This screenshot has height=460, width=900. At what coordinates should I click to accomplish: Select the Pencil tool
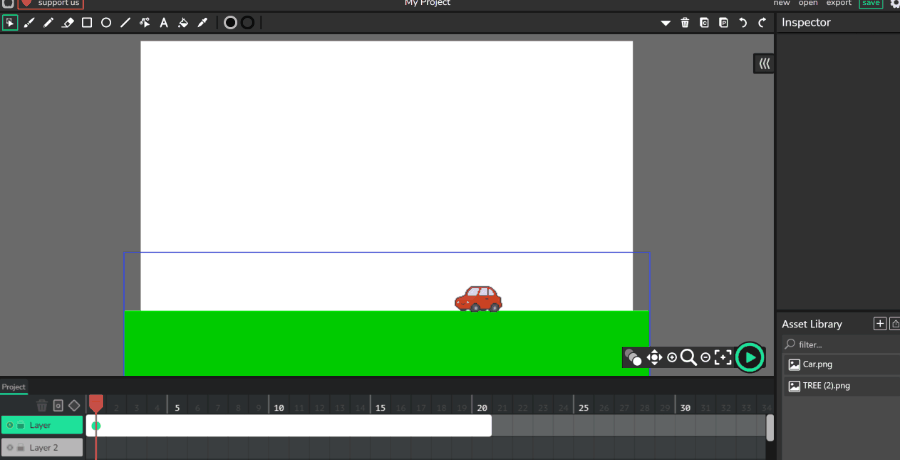[48, 23]
